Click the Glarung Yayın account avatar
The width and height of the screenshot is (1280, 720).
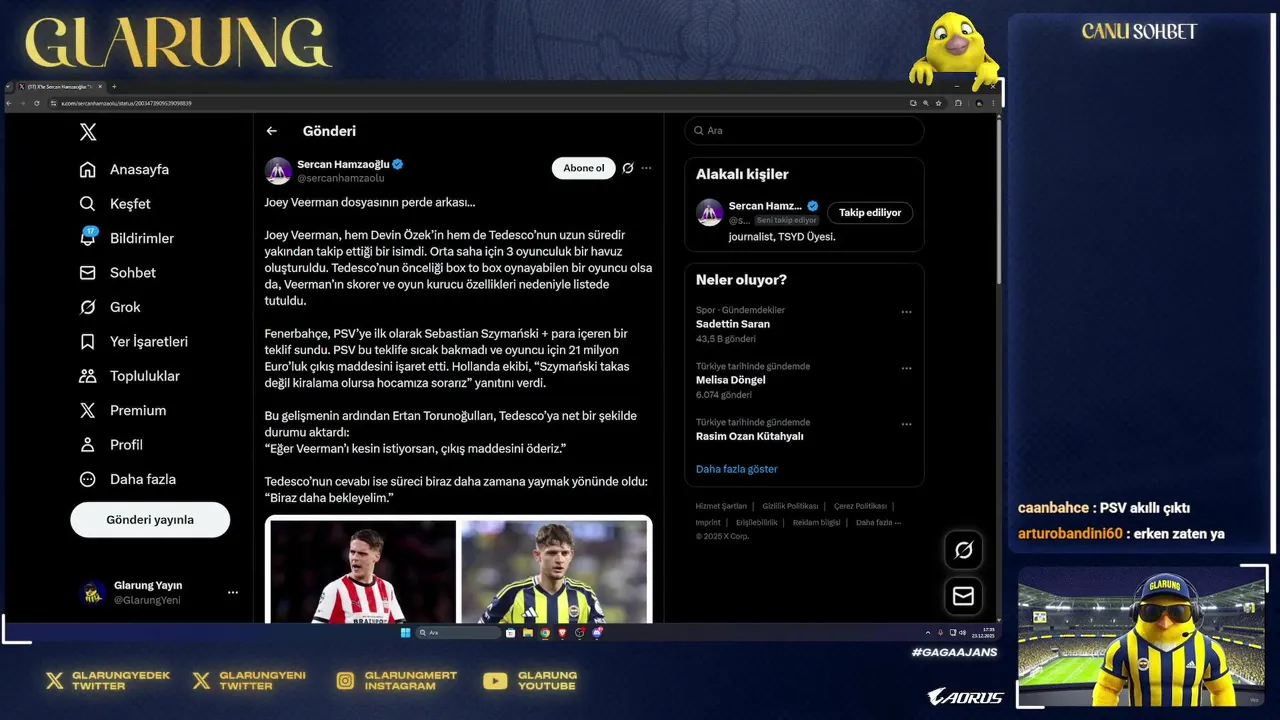[93, 593]
